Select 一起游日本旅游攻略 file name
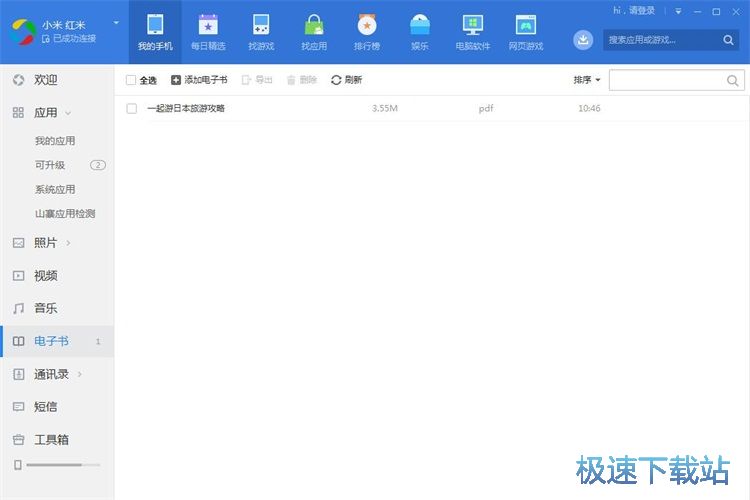 [186, 109]
